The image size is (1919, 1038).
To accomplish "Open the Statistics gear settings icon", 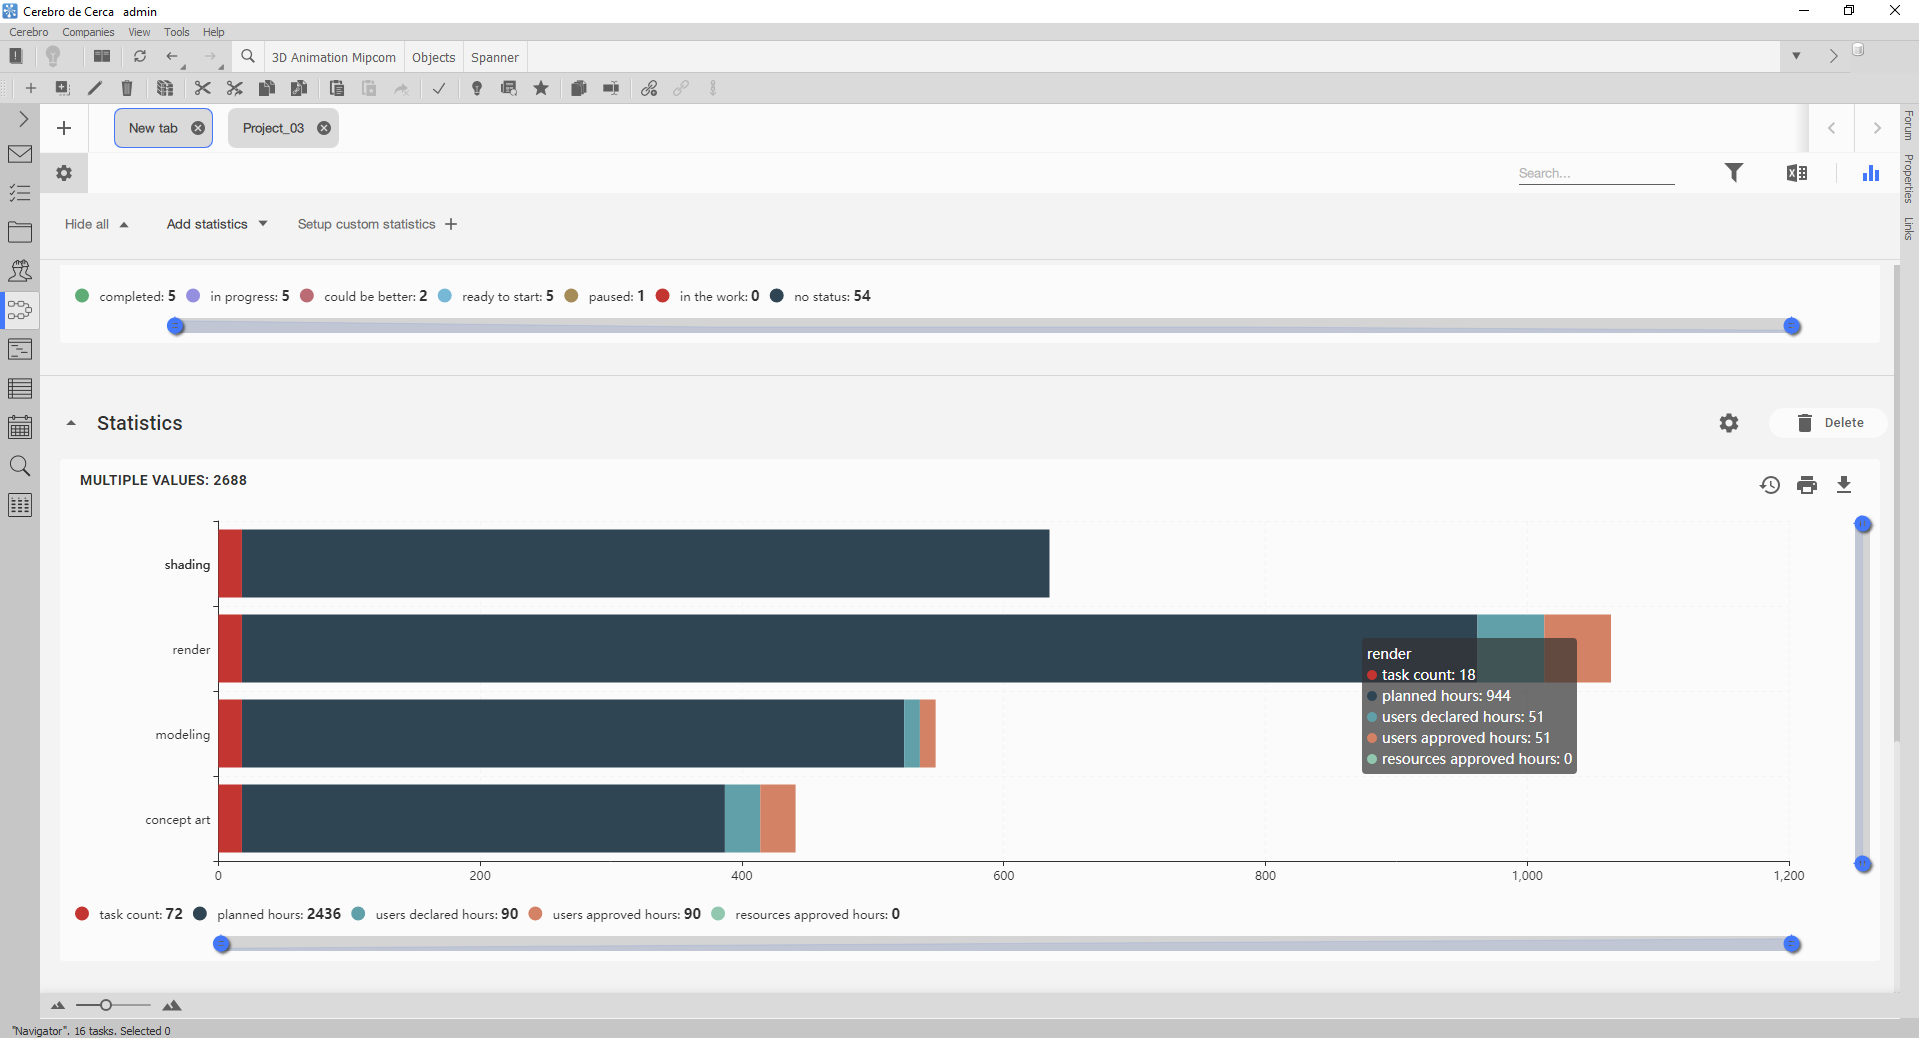I will [1729, 423].
